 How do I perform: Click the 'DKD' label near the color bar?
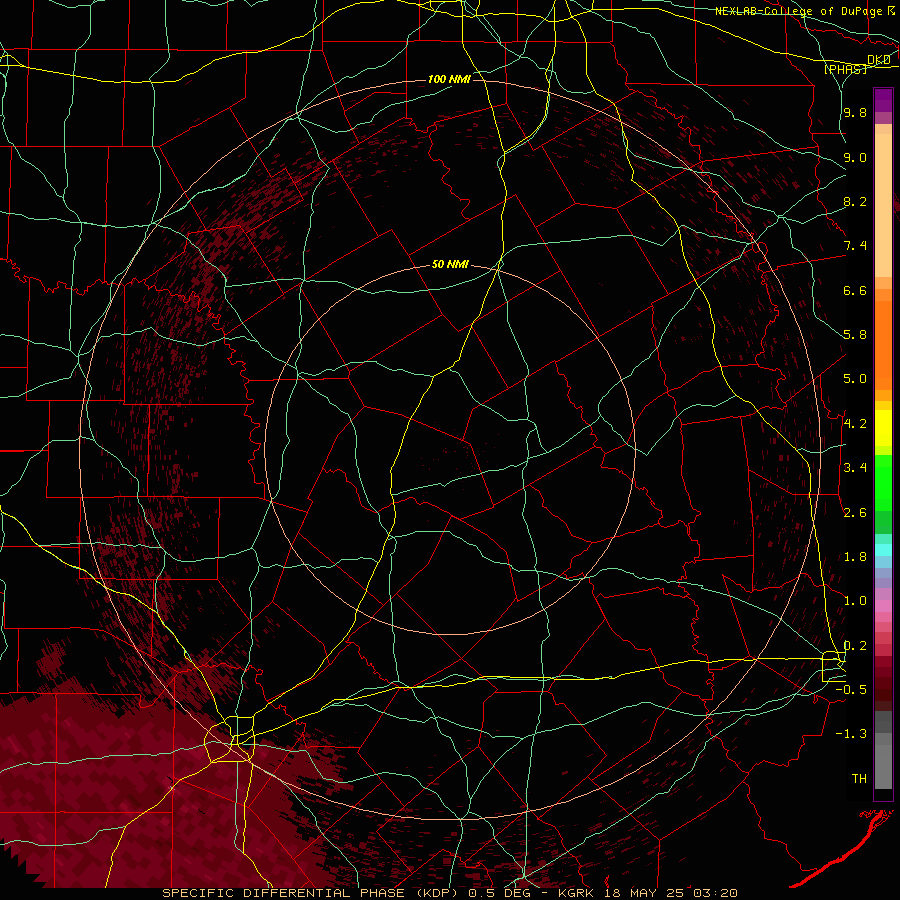tap(879, 60)
